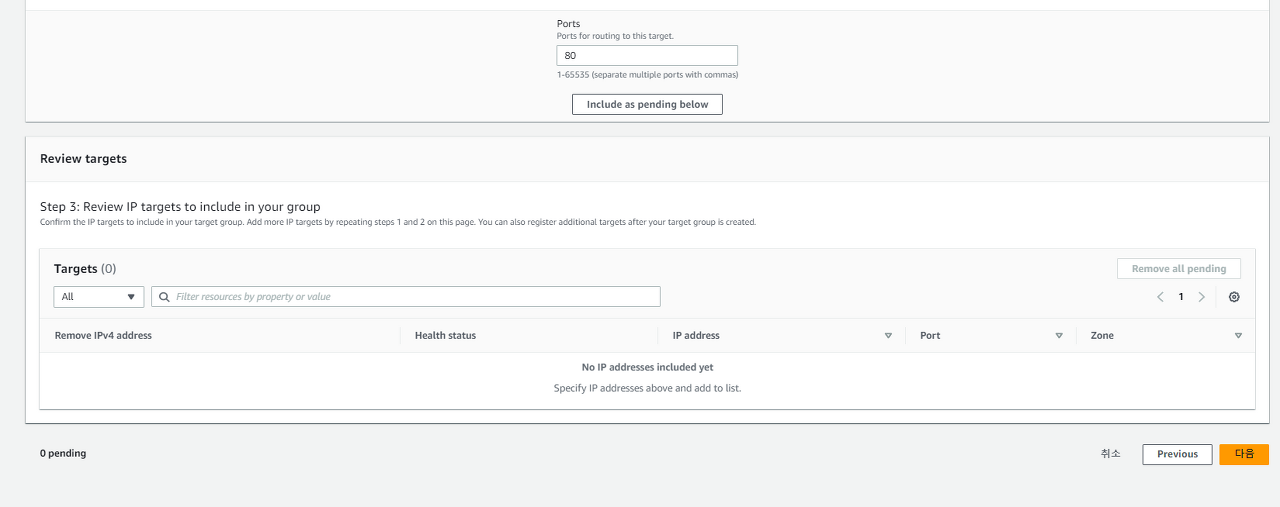1280x507 pixels.
Task: Click the Review targets section heading
Action: click(x=83, y=159)
